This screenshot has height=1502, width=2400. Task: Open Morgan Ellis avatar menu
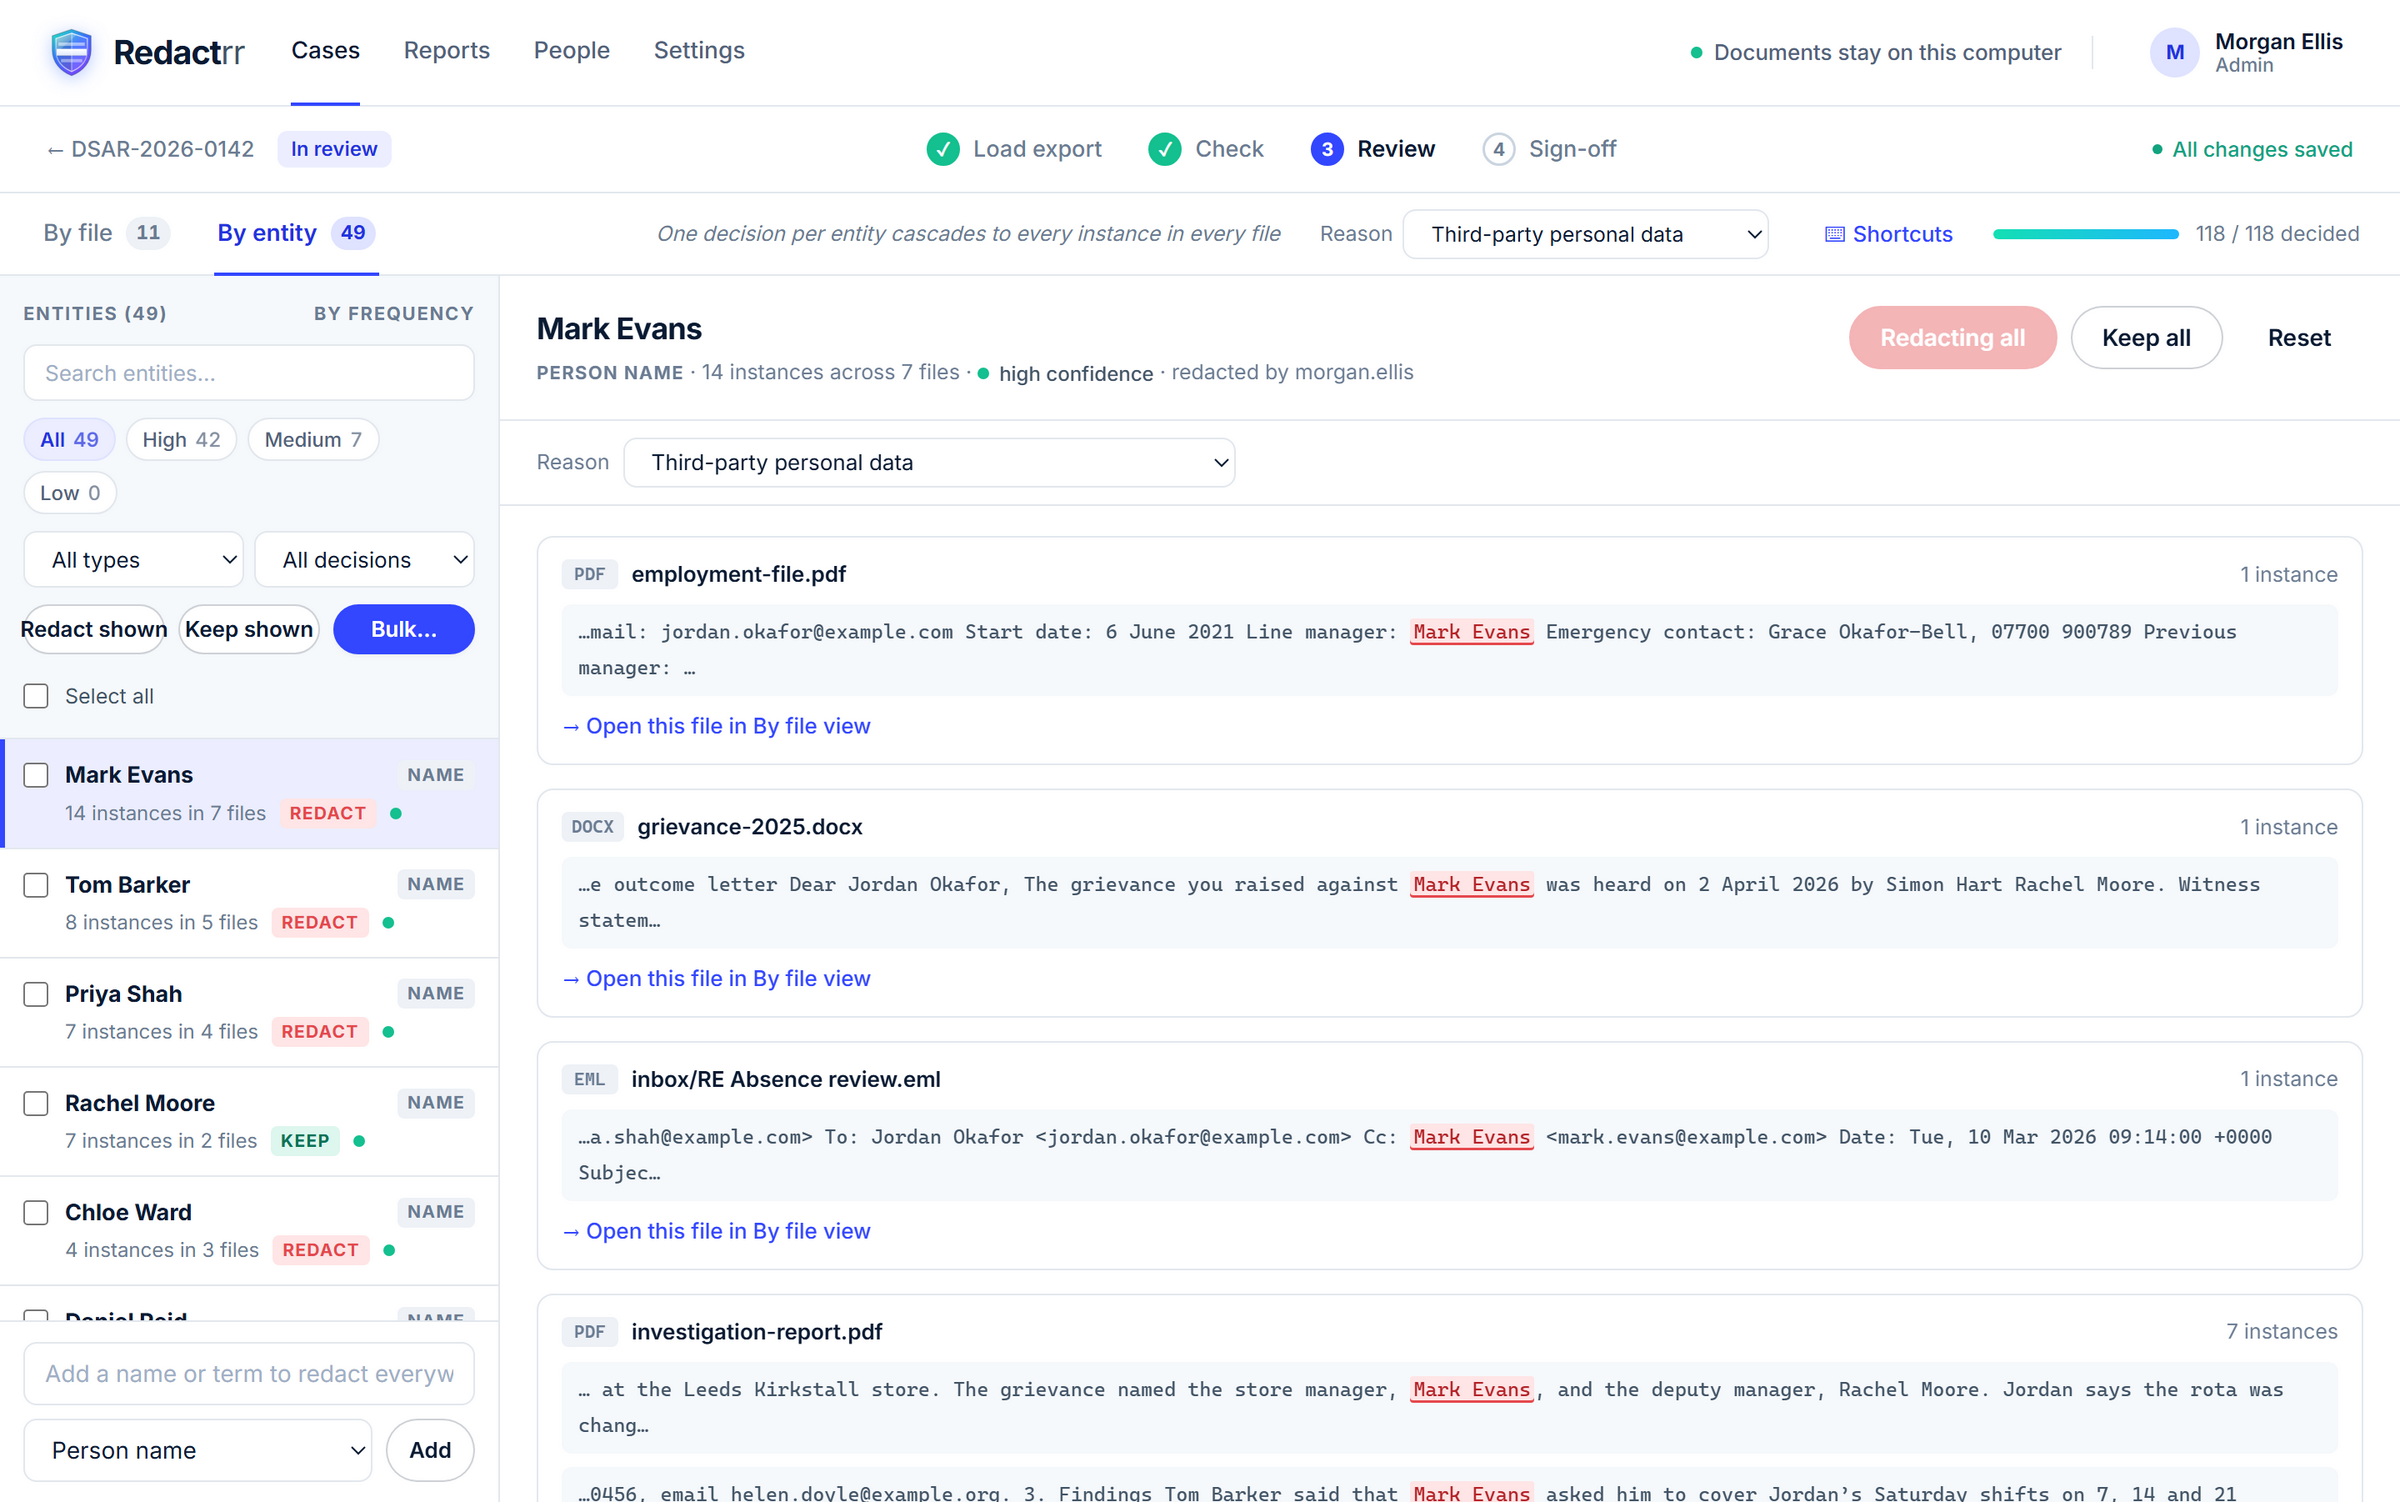2173,52
